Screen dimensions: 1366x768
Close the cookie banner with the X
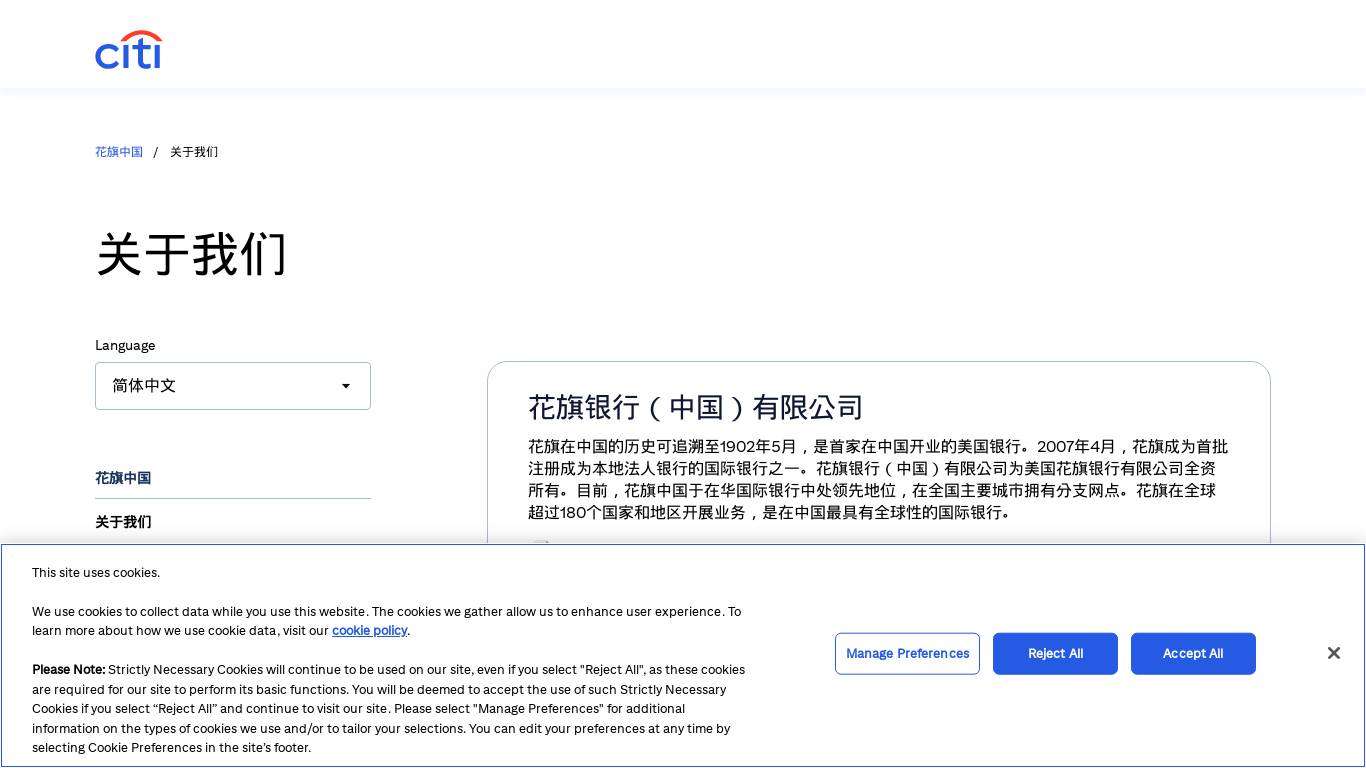click(x=1333, y=653)
